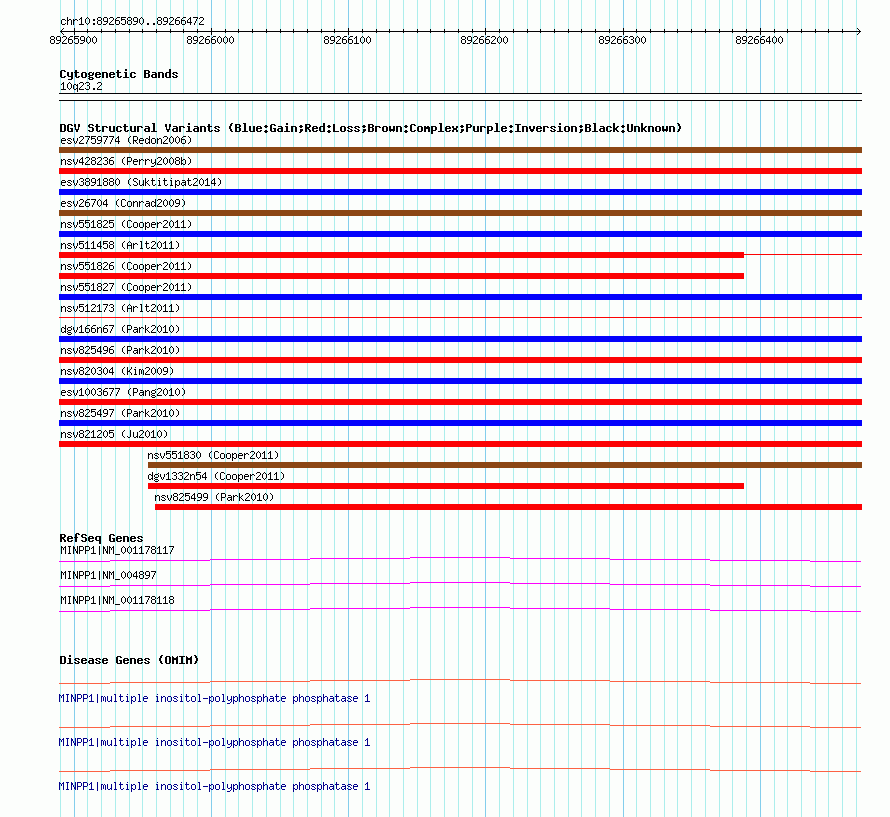Viewport: 890px width, 817px height.
Task: Click the nsv821205 (Ju2010) variant label
Action: coord(114,434)
